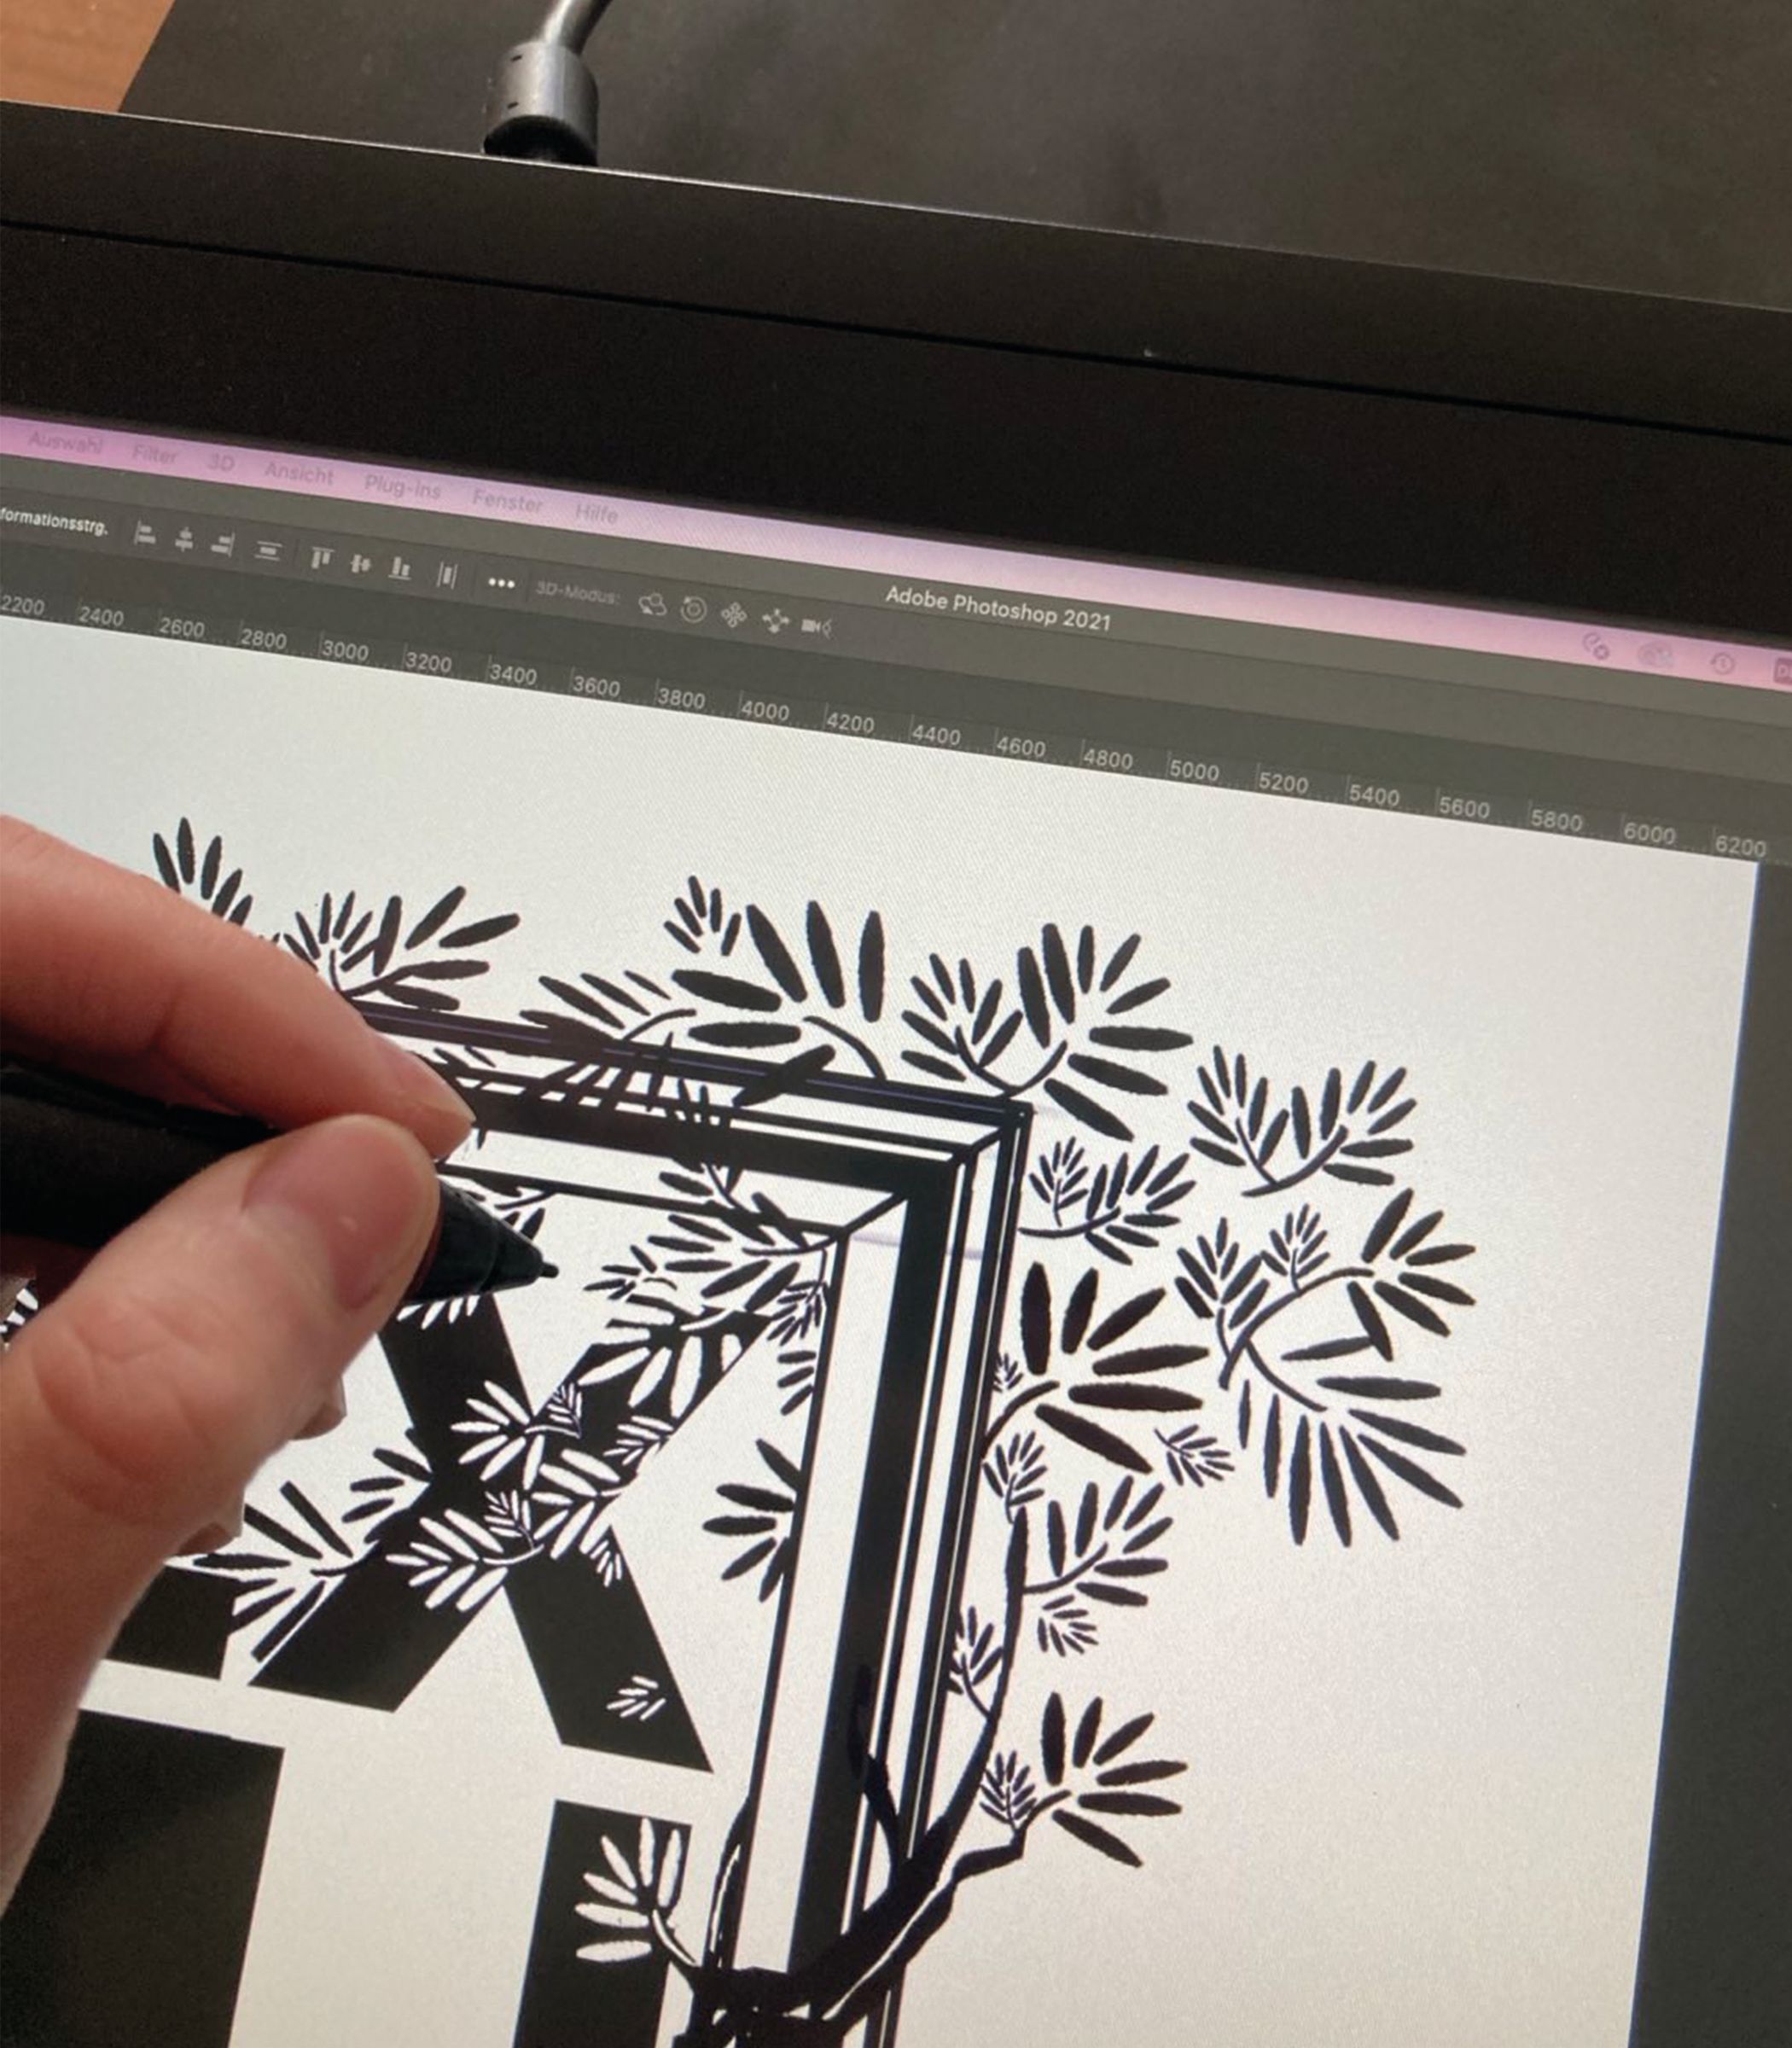Screen dimensions: 1792x2048
Task: Click align horizontal centers icon
Action: [x=184, y=540]
